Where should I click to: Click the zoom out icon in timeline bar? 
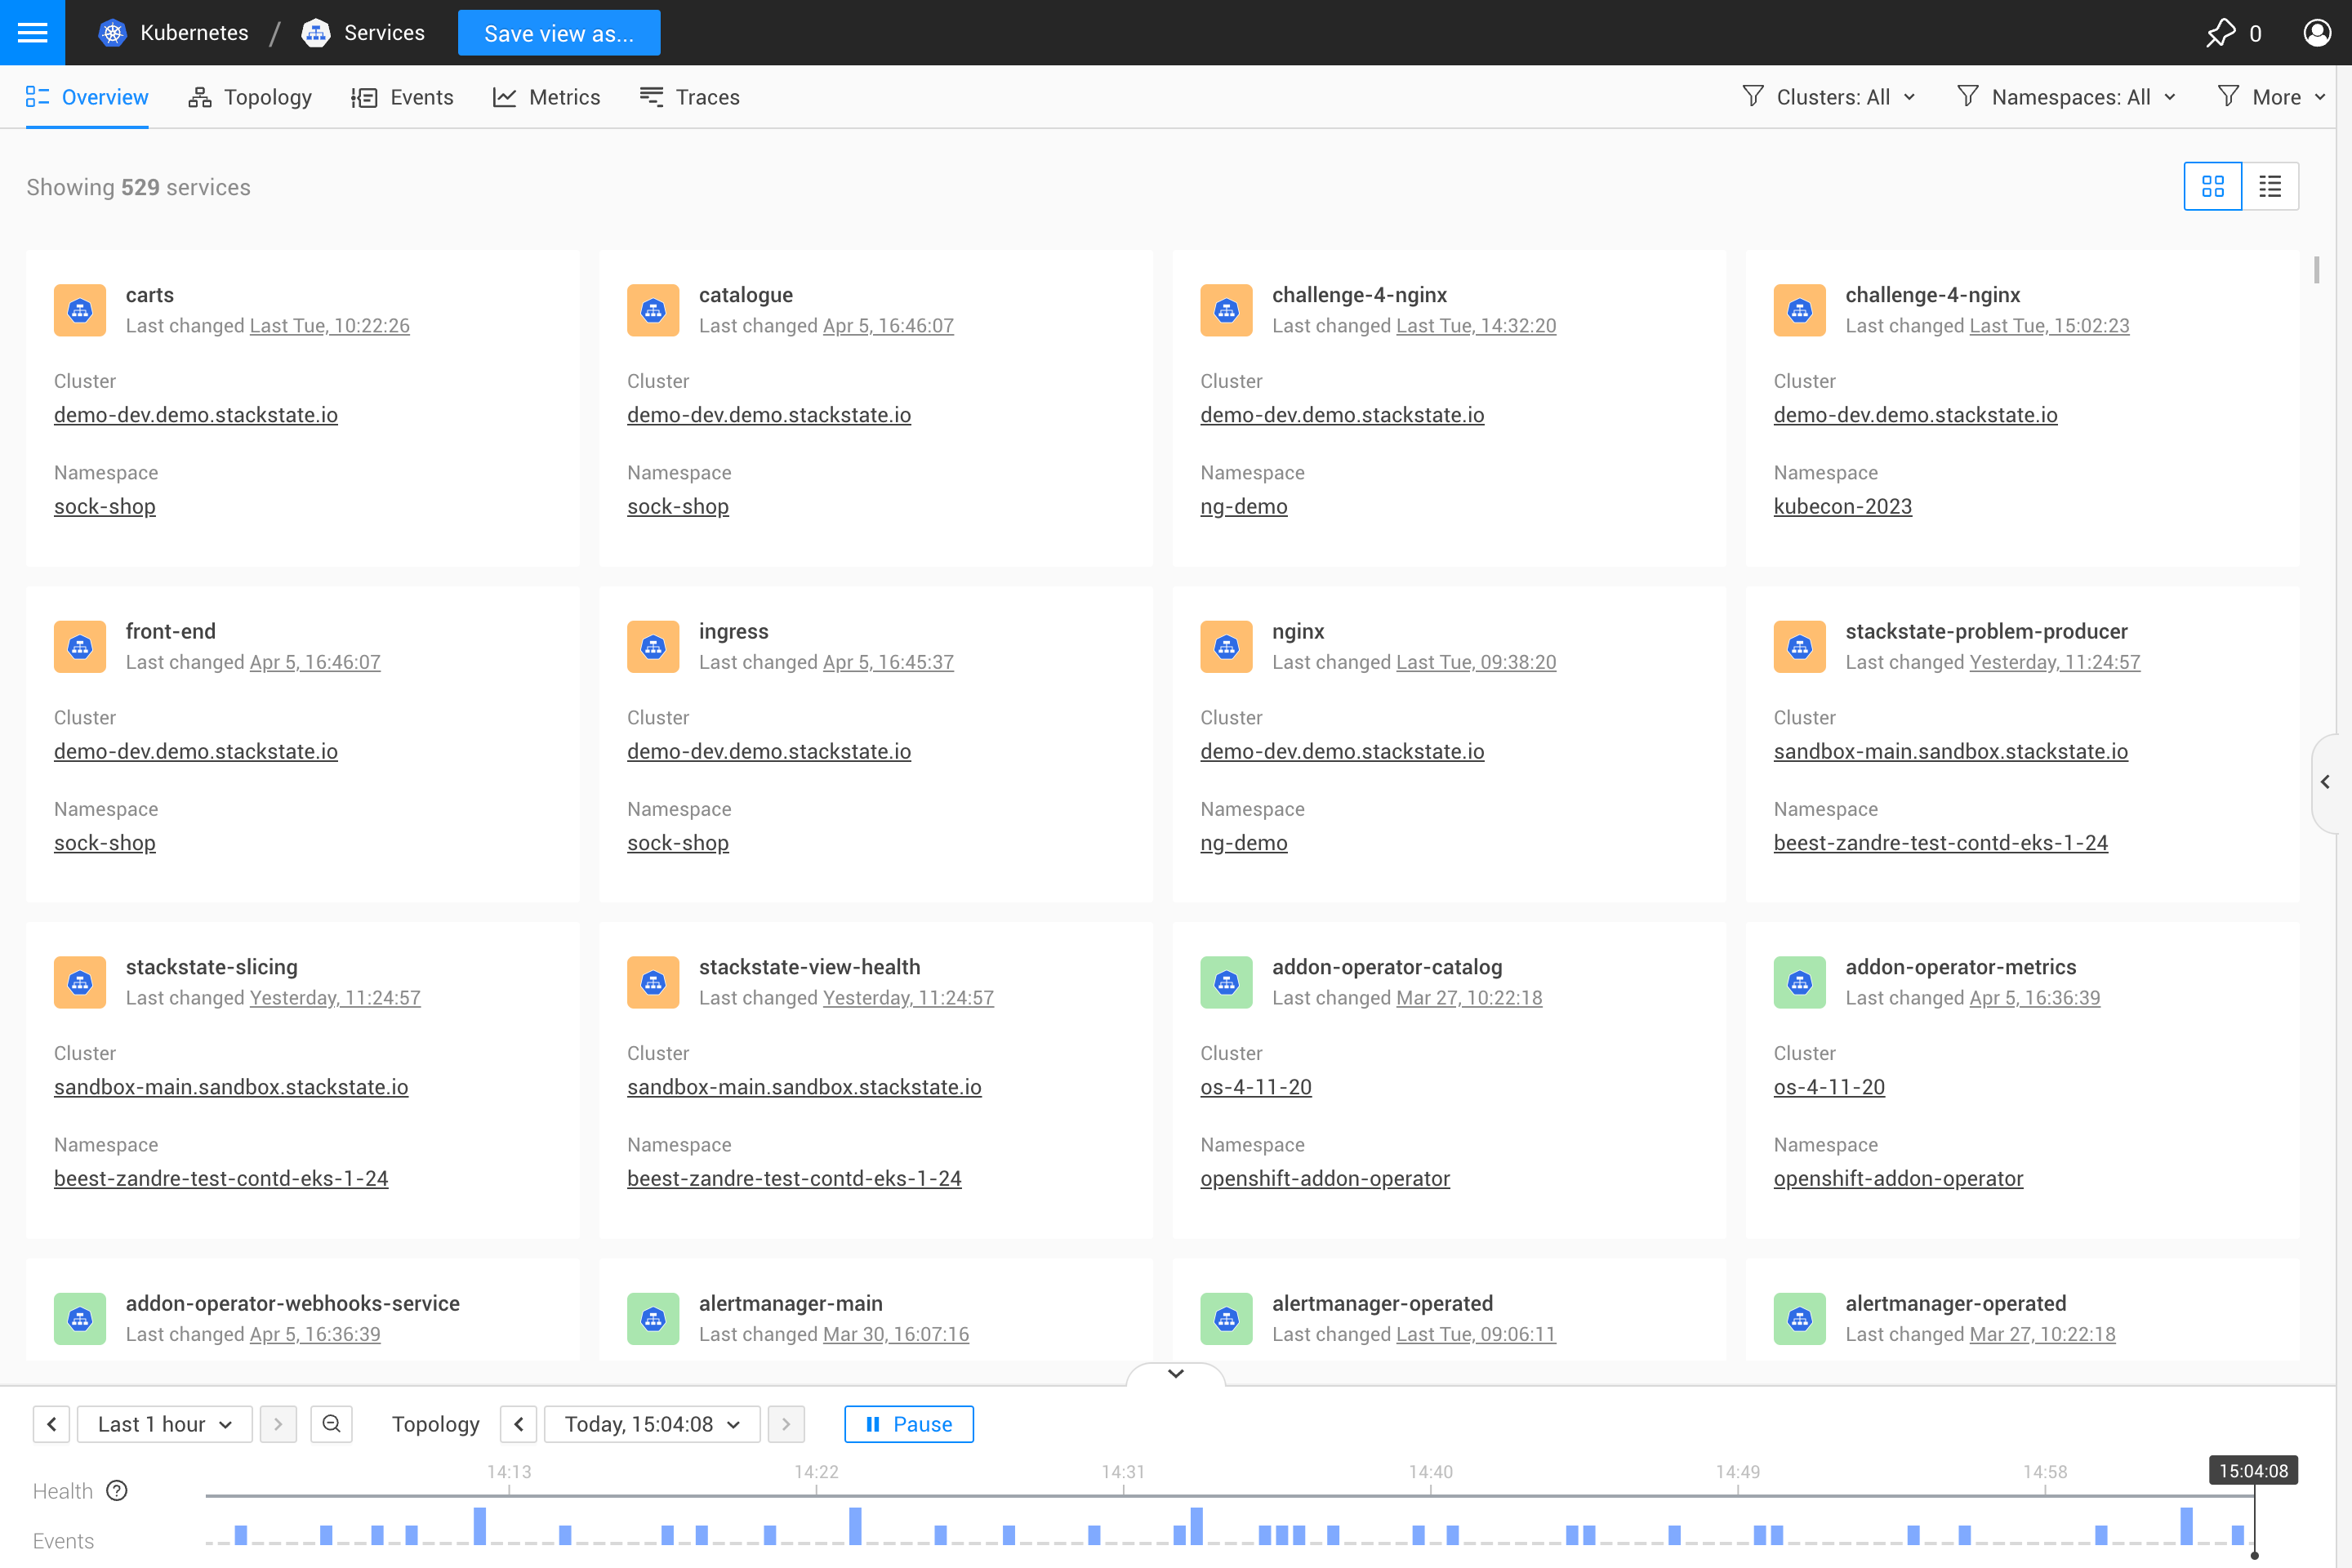click(x=331, y=1423)
